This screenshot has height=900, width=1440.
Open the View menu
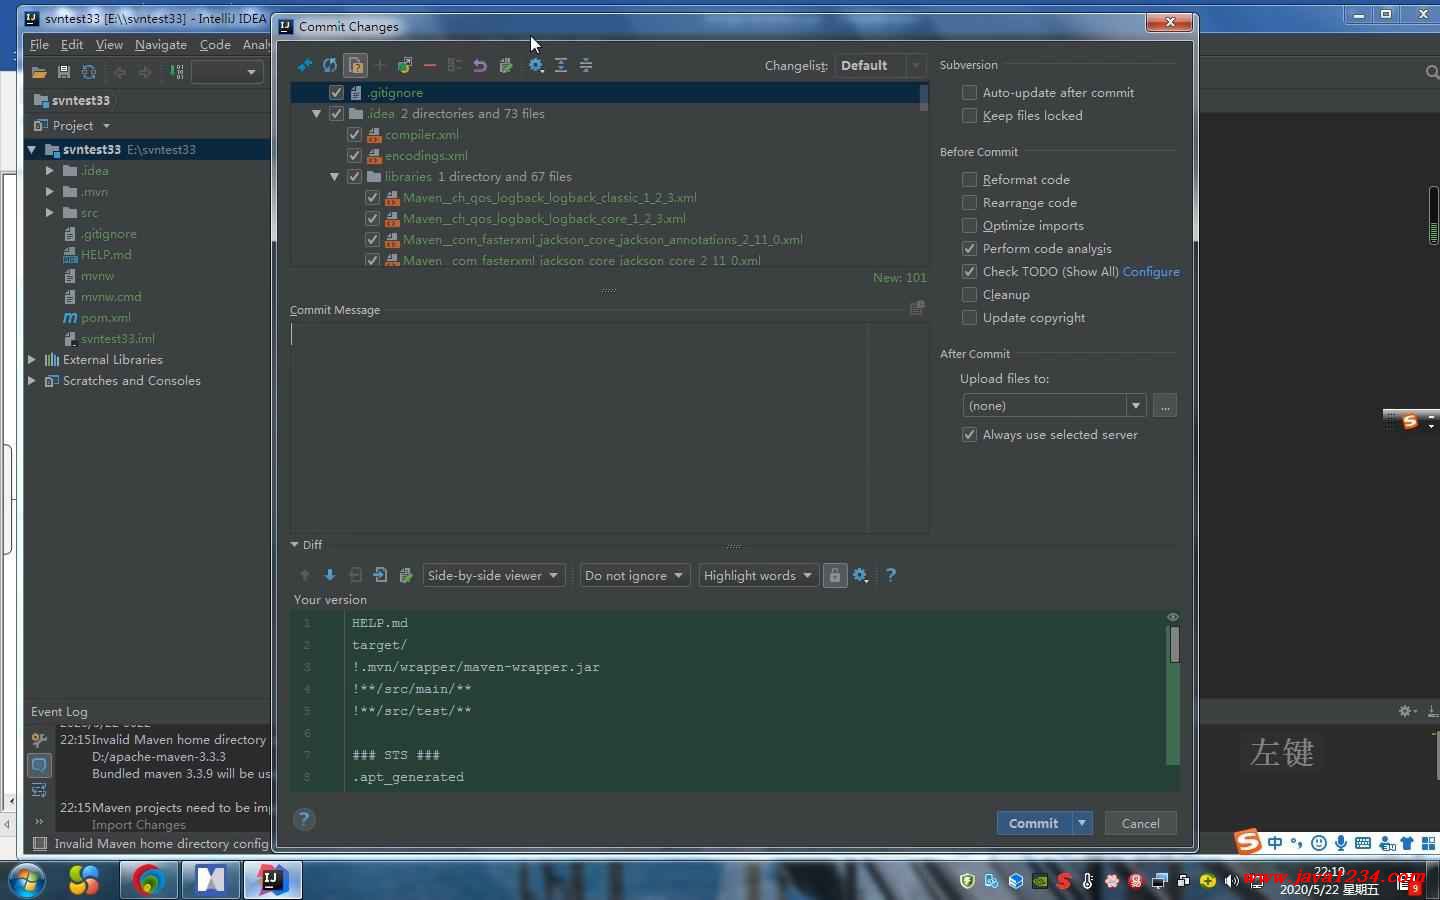109,44
